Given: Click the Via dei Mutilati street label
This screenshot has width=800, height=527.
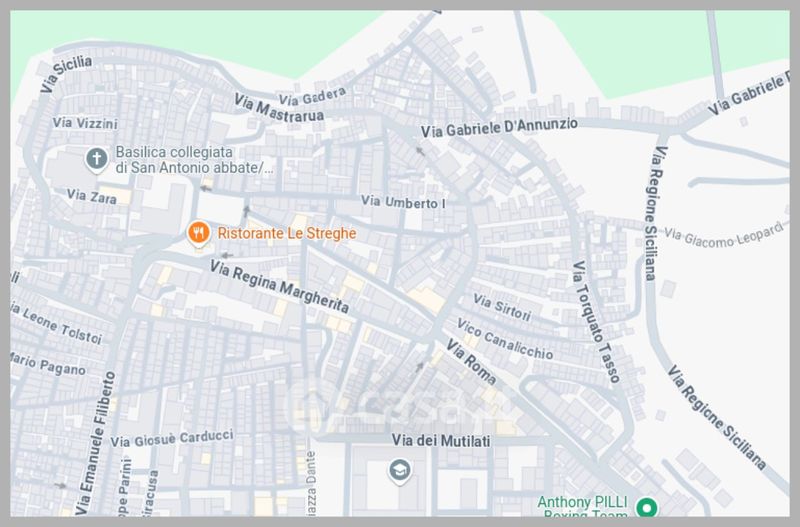Looking at the screenshot, I should pyautogui.click(x=441, y=441).
